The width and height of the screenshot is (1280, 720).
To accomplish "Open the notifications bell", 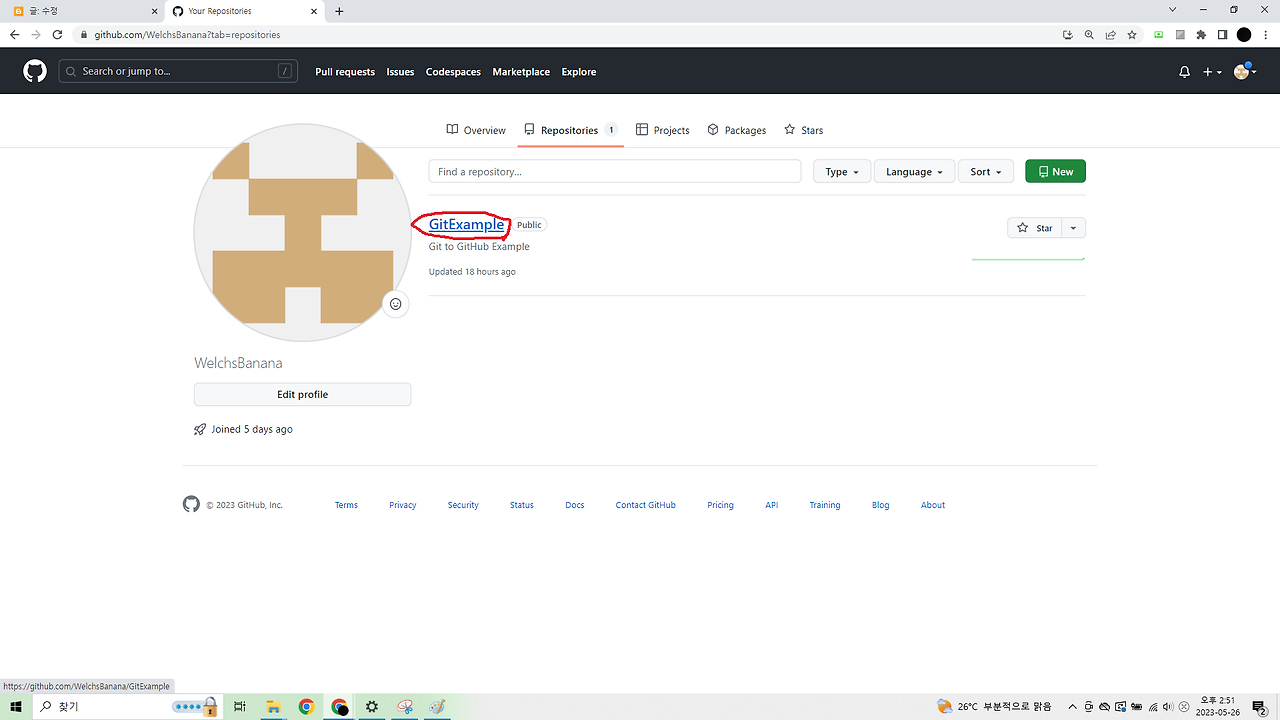I will 1184,72.
